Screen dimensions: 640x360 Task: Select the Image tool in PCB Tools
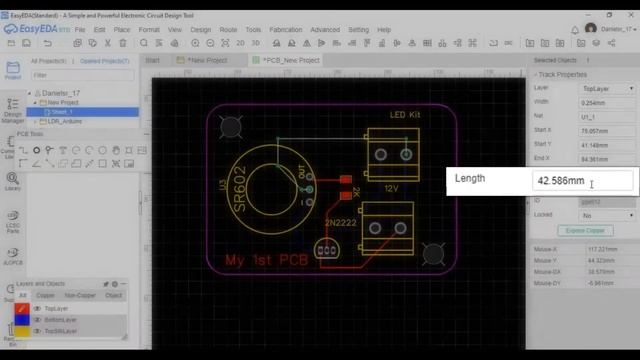(142, 151)
